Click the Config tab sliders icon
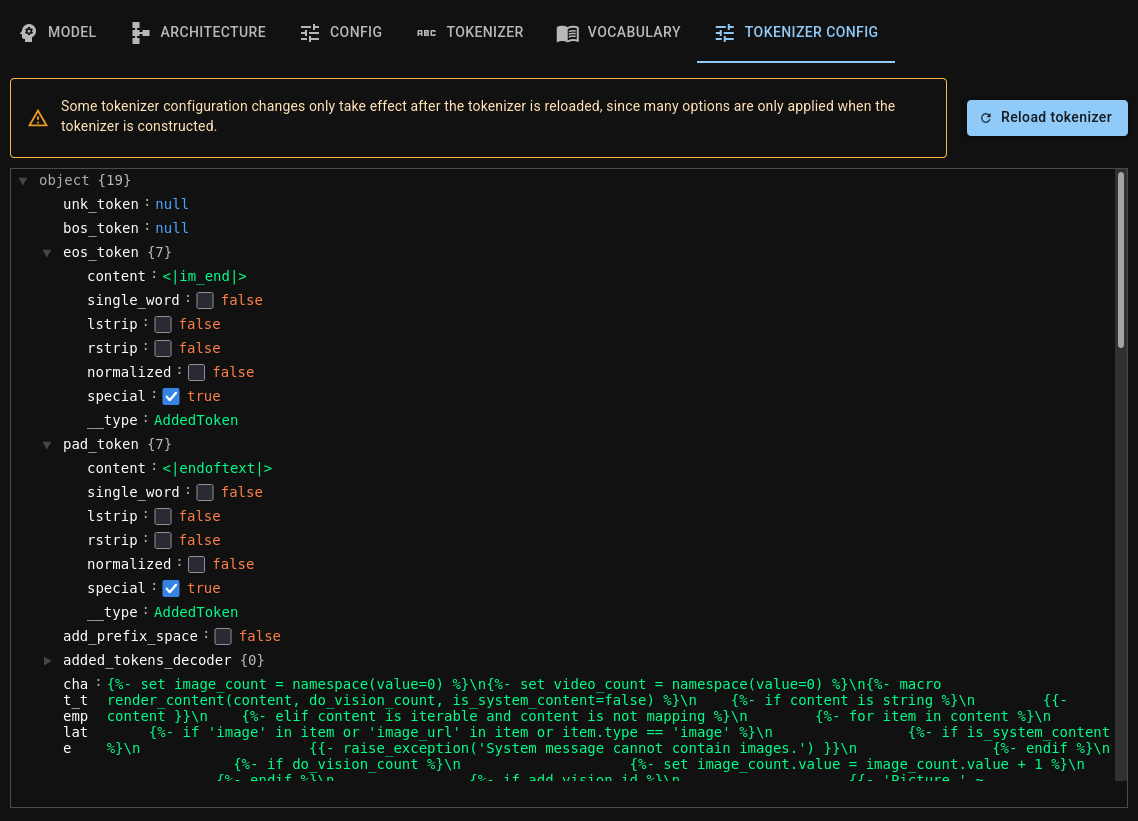 pyautogui.click(x=310, y=33)
